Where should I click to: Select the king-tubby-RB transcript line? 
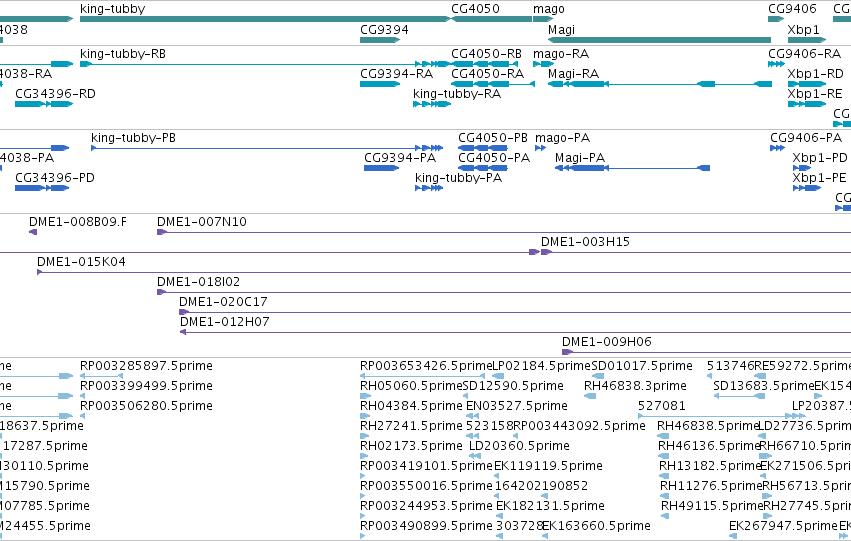(265, 64)
